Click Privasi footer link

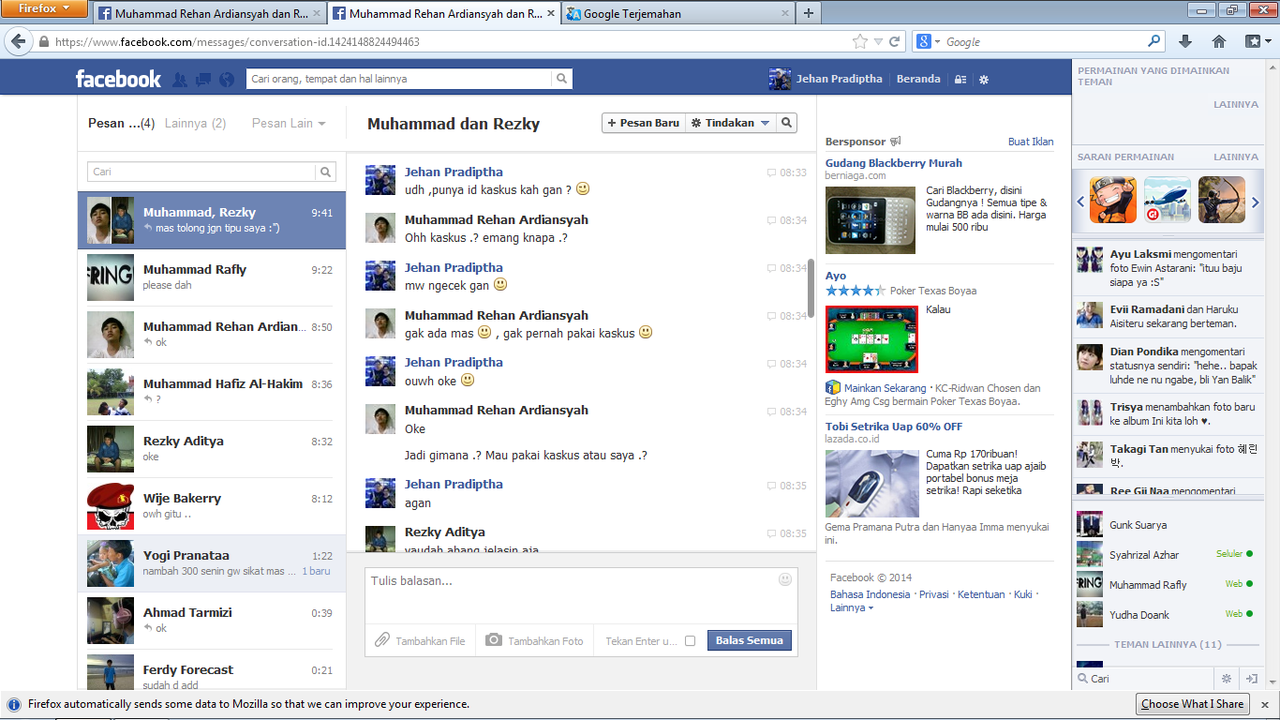coord(934,594)
